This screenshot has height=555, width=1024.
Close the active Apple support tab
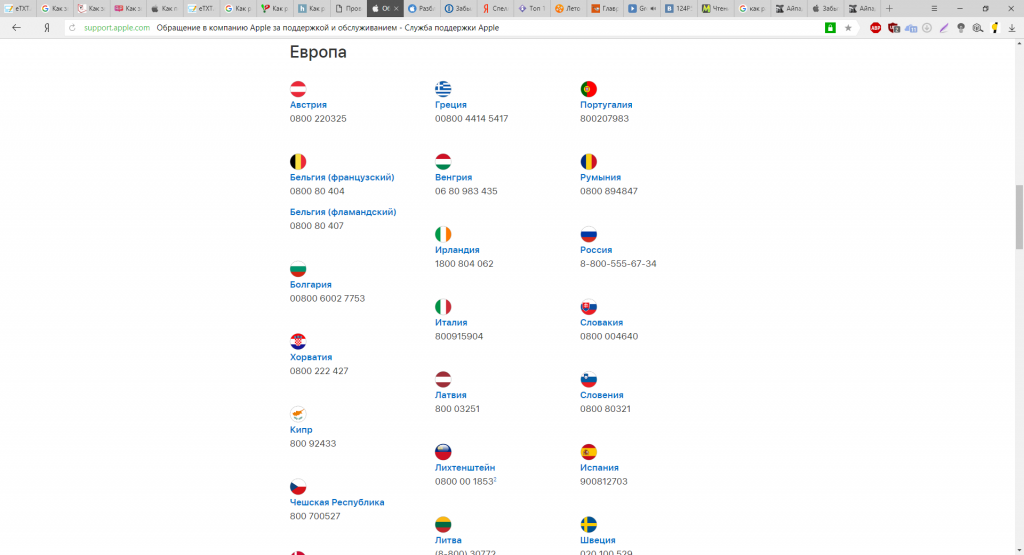tap(397, 8)
